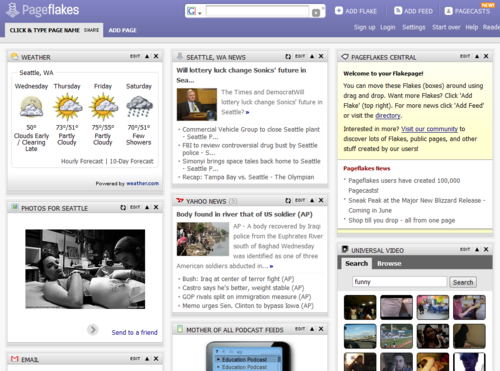Collapse the Yahoo News flake
This screenshot has height=371, width=500.
(x=312, y=200)
